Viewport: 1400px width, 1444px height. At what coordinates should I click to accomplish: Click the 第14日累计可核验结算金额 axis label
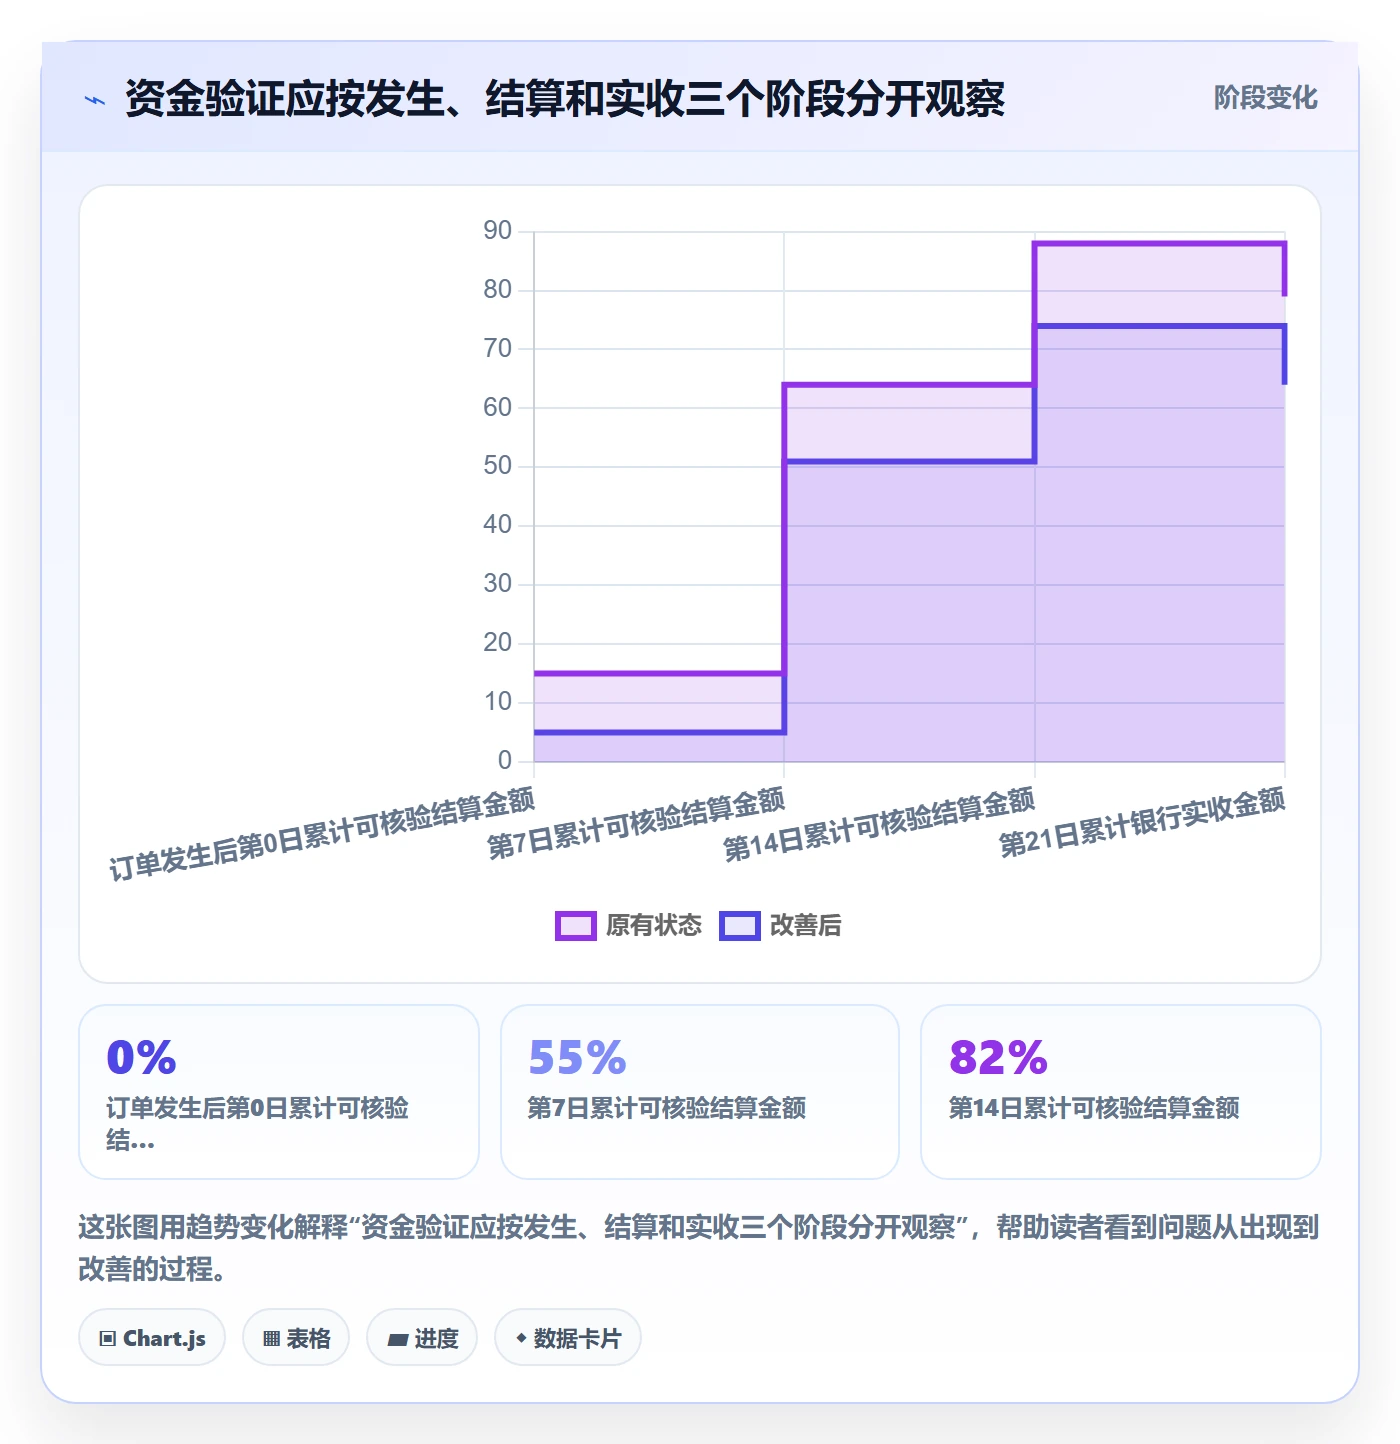point(879,824)
